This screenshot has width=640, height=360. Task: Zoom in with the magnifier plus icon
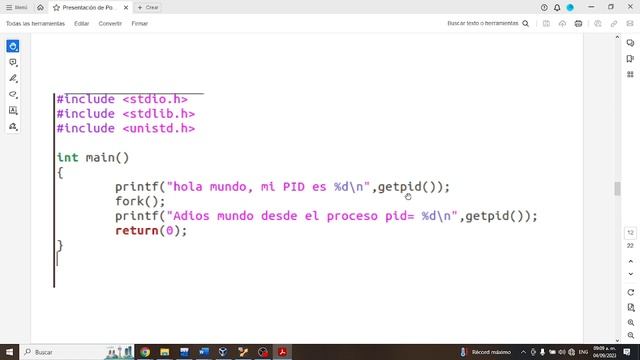coord(631,322)
